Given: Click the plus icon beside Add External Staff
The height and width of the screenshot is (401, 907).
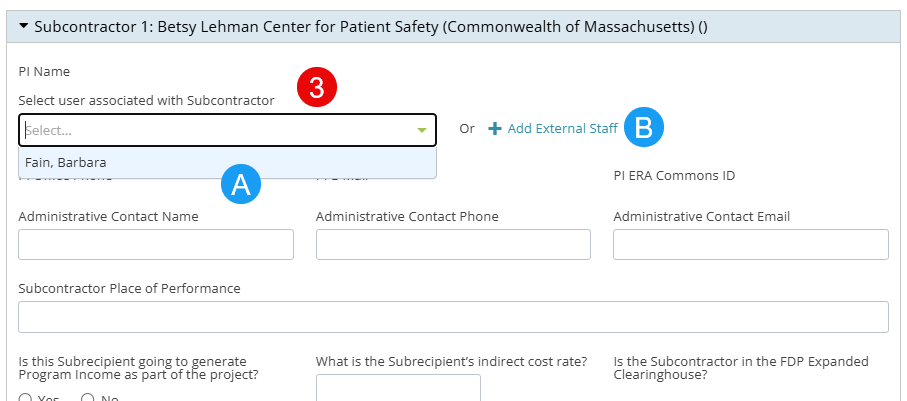Looking at the screenshot, I should tap(495, 128).
